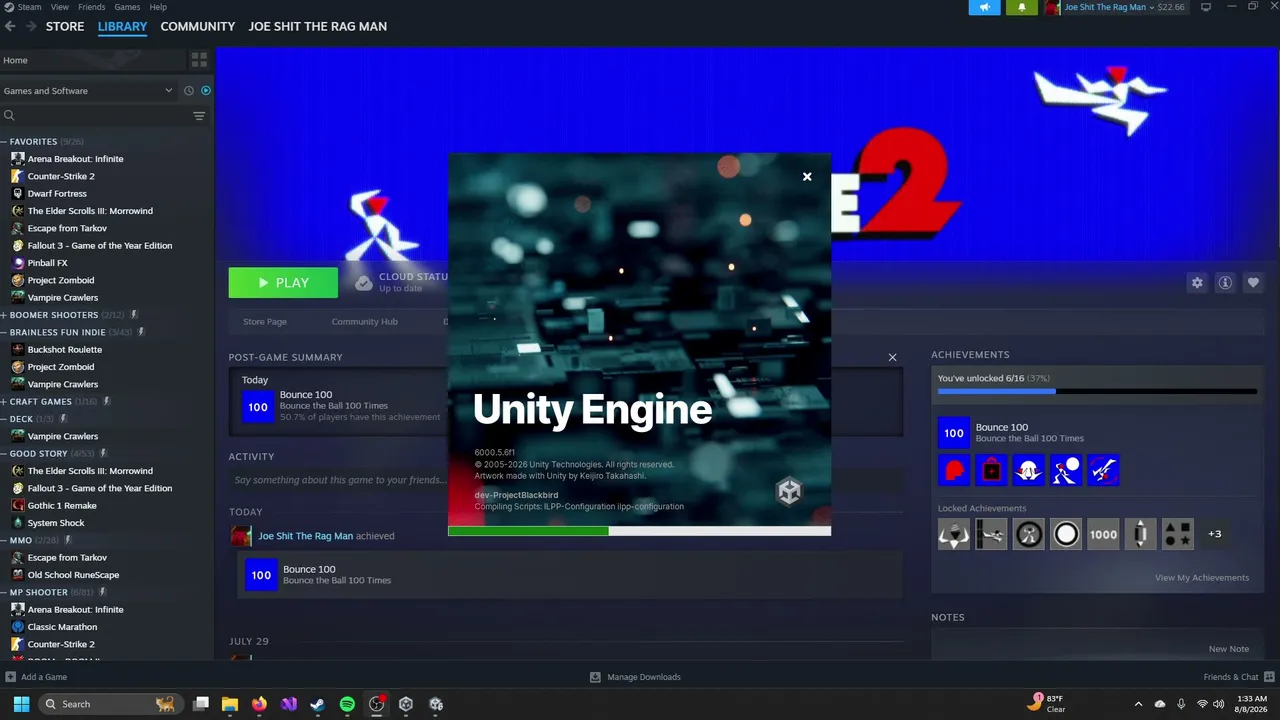Open the Steam menu
Screen dimensions: 1280x720
tap(29, 7)
